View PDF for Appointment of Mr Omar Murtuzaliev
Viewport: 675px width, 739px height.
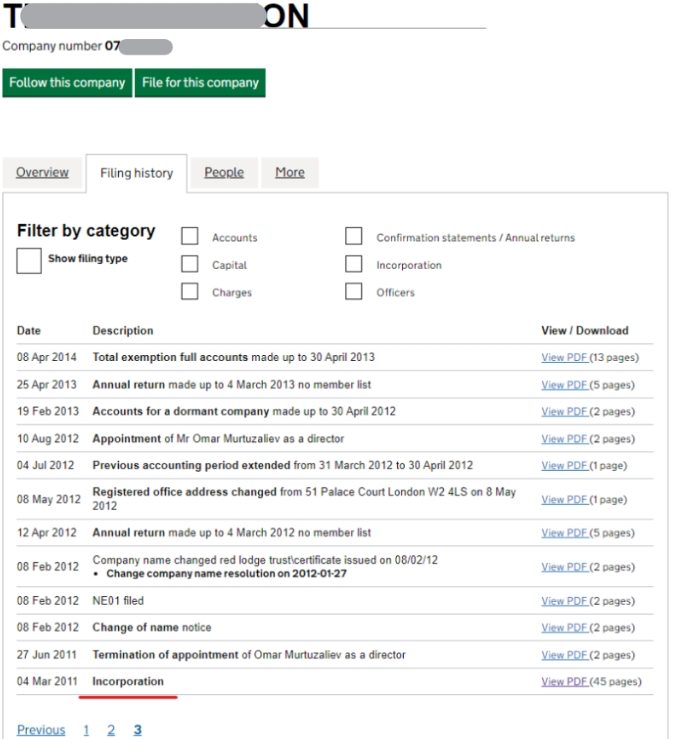(565, 439)
